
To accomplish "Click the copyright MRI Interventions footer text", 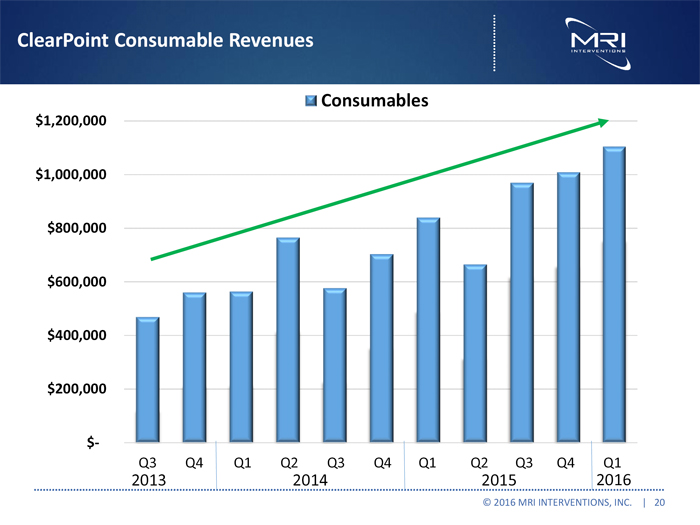I will [x=556, y=502].
